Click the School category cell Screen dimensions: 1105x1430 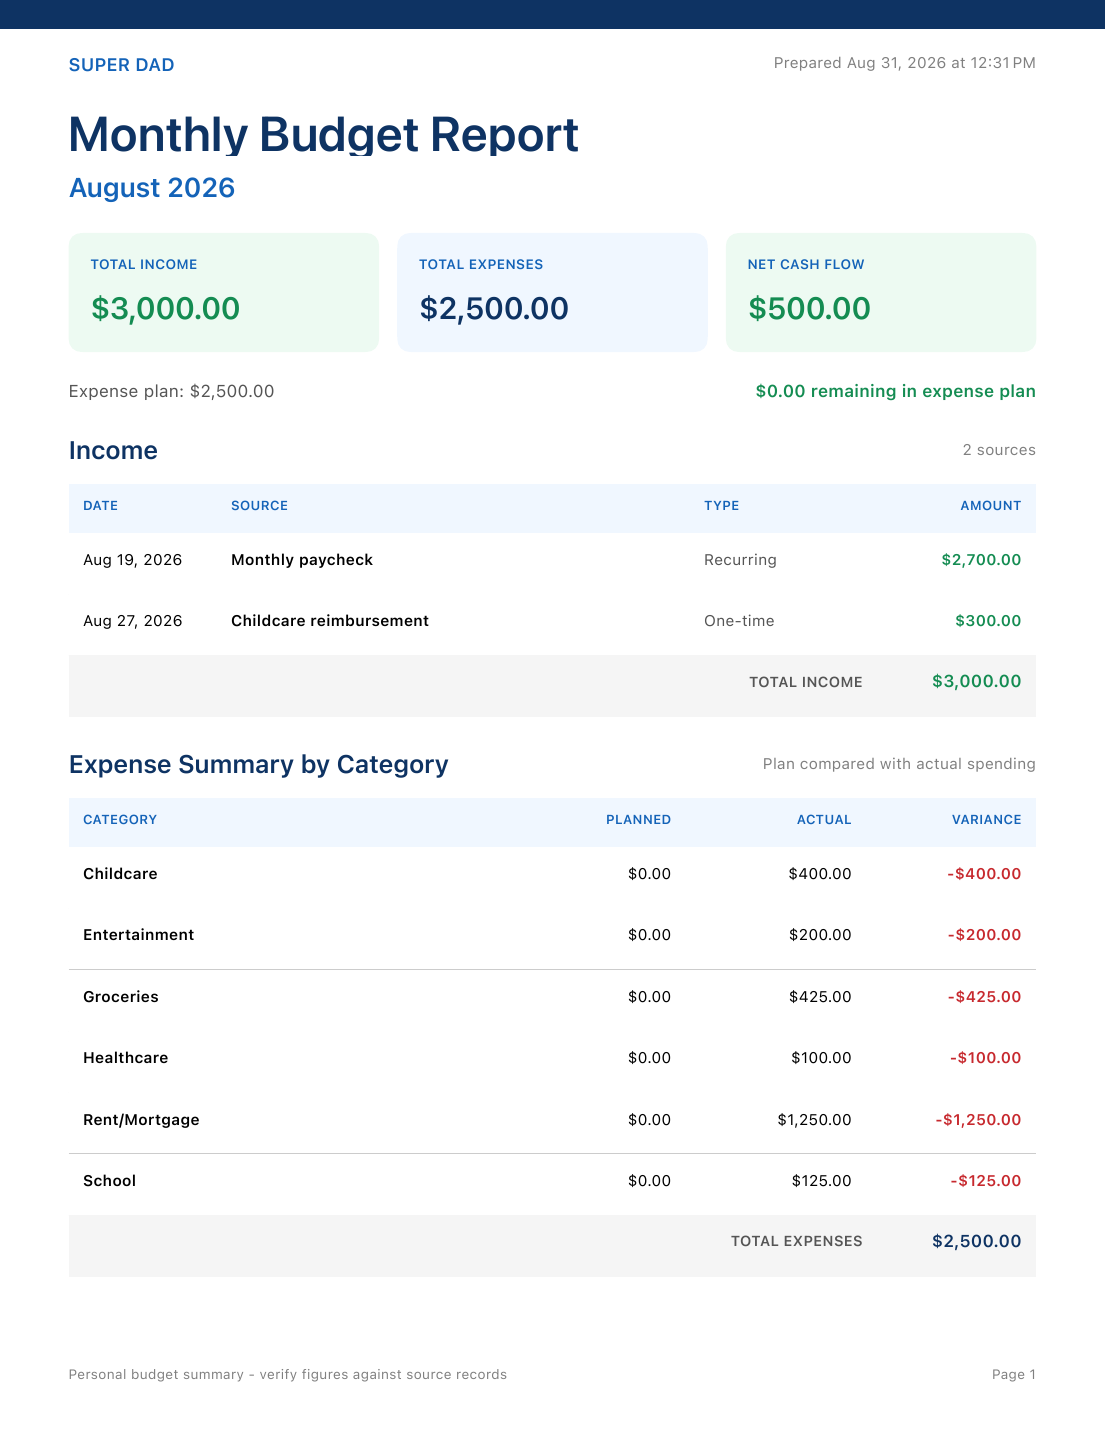tap(109, 1181)
